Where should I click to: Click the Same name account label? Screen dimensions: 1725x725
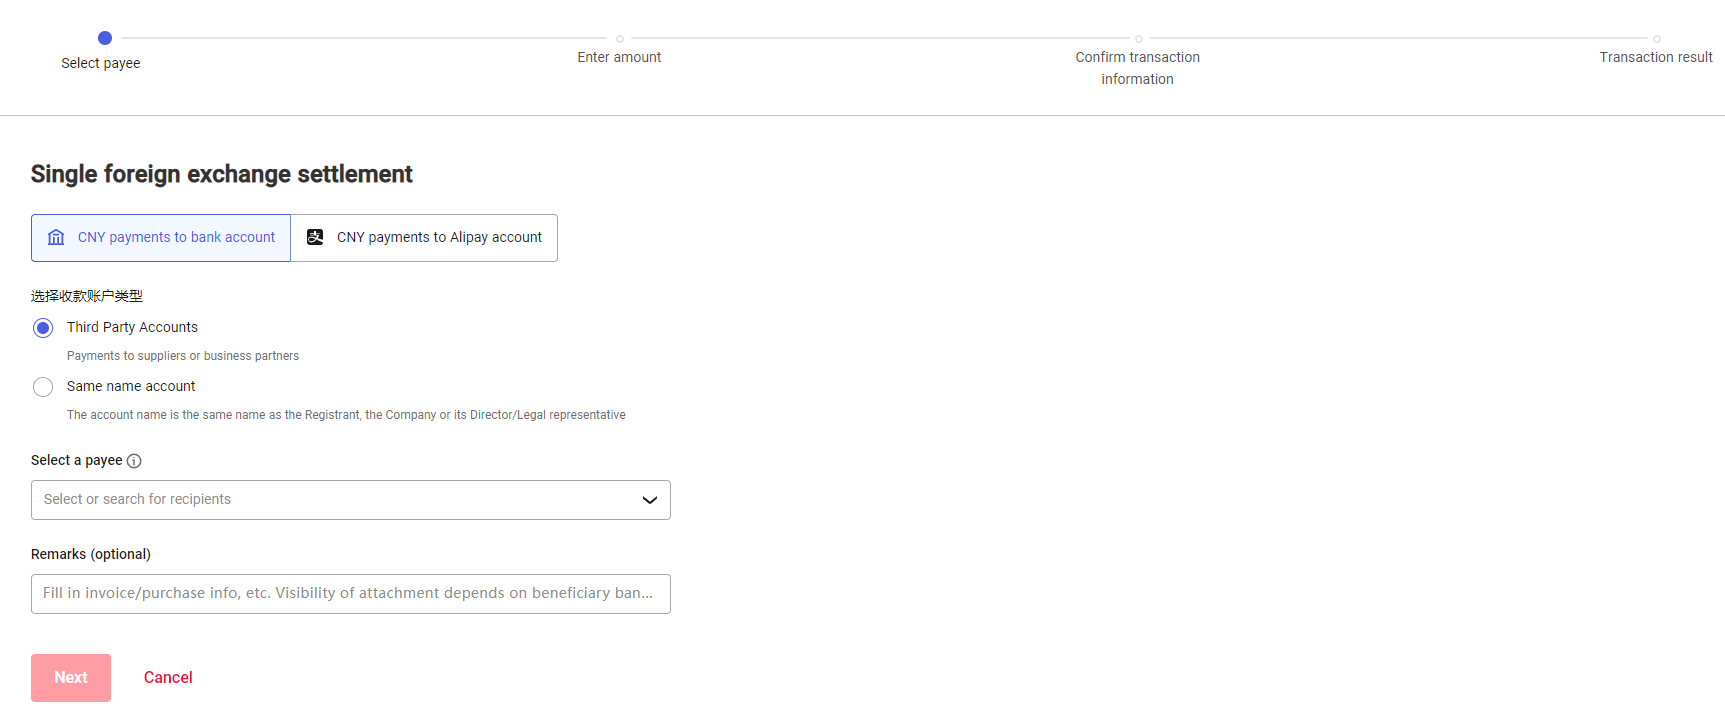(131, 386)
